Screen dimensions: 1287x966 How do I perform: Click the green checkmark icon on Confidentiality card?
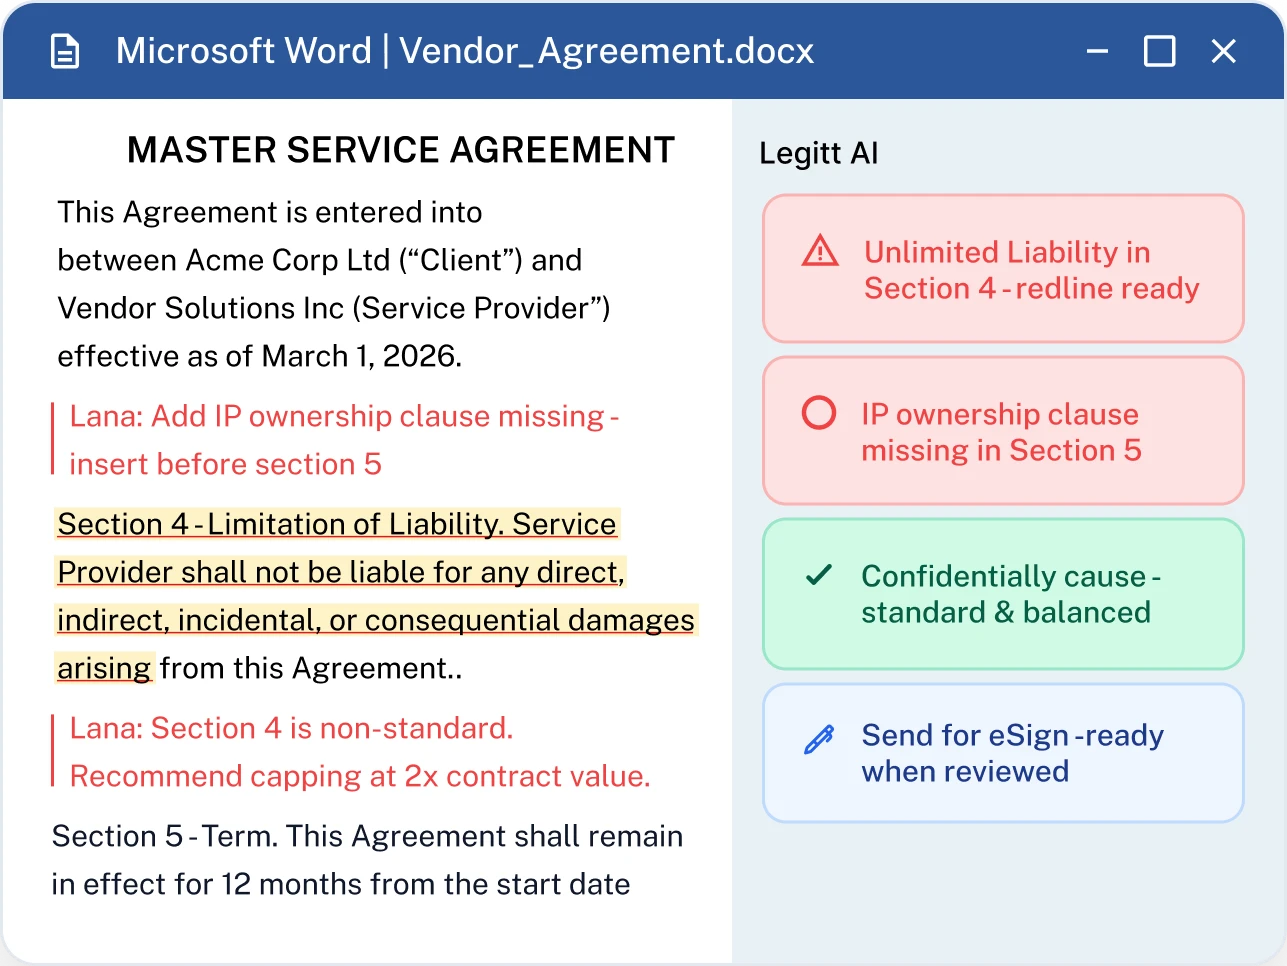(818, 577)
